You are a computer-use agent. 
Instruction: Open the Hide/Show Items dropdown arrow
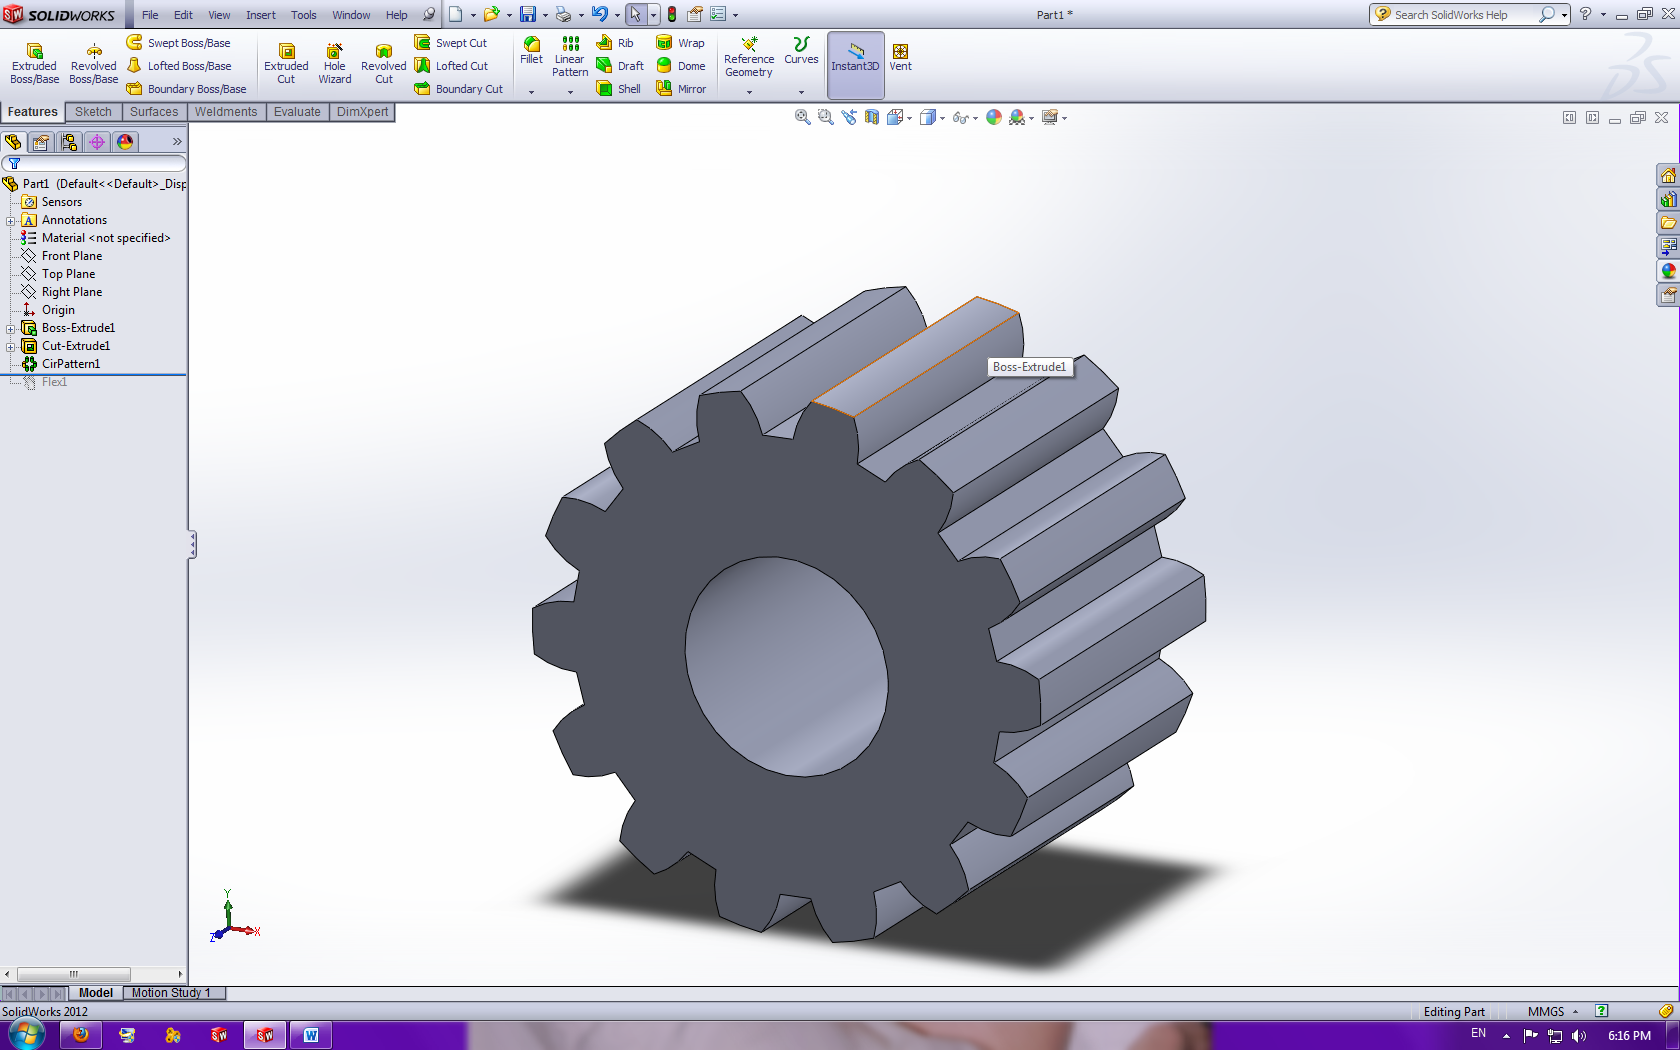(975, 119)
